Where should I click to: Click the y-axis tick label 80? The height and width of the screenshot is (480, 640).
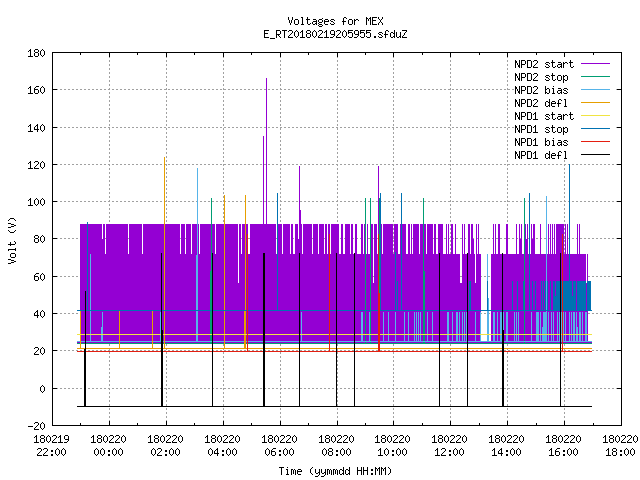[x=39, y=239]
